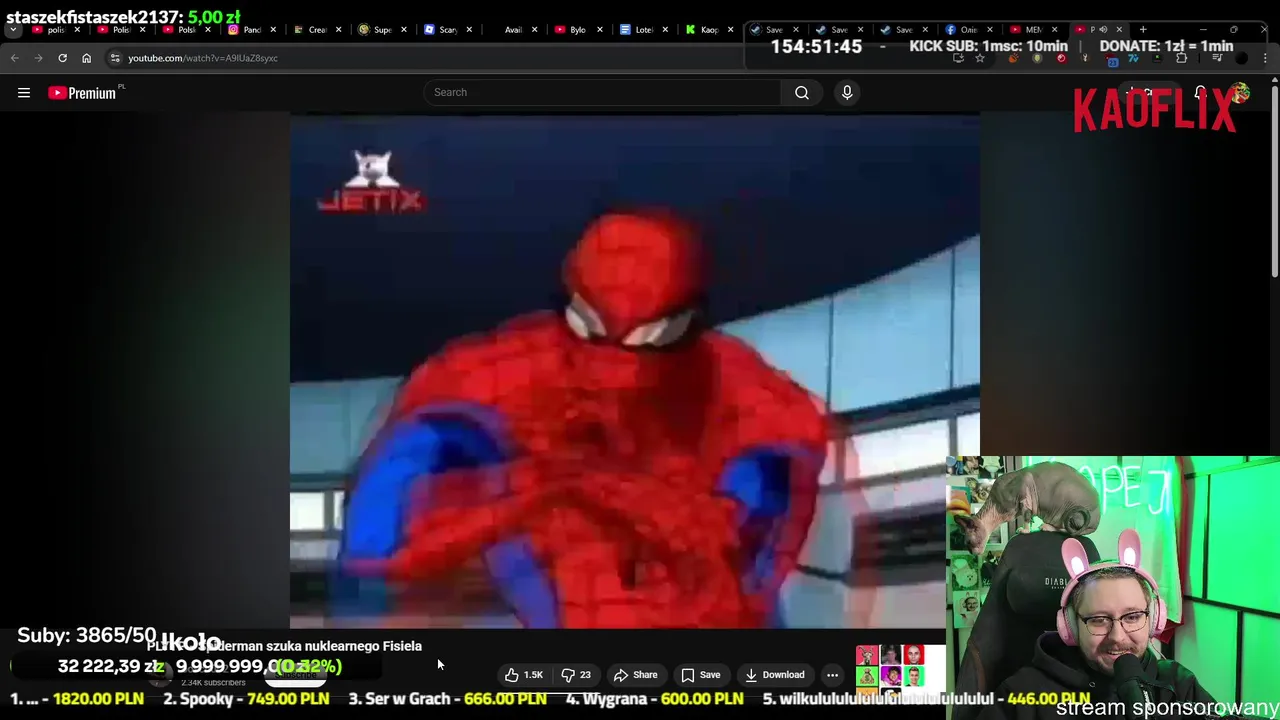Open the YouTube guide hamburger menu
Image resolution: width=1280 pixels, height=720 pixels.
click(x=24, y=93)
